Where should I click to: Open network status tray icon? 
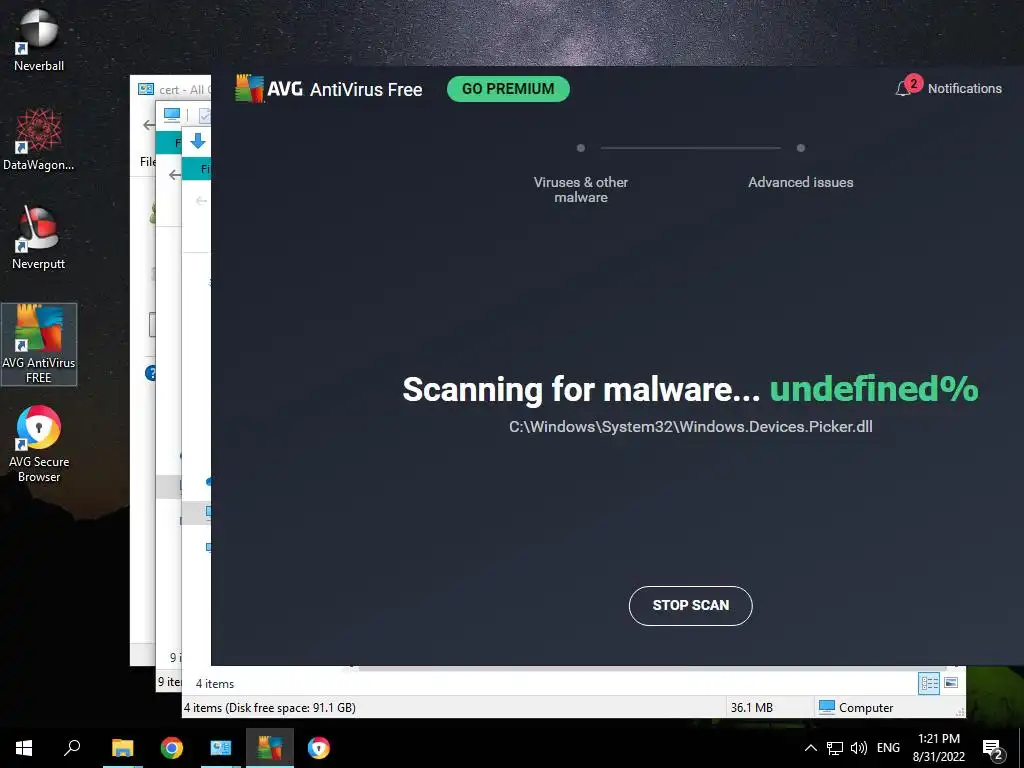835,748
